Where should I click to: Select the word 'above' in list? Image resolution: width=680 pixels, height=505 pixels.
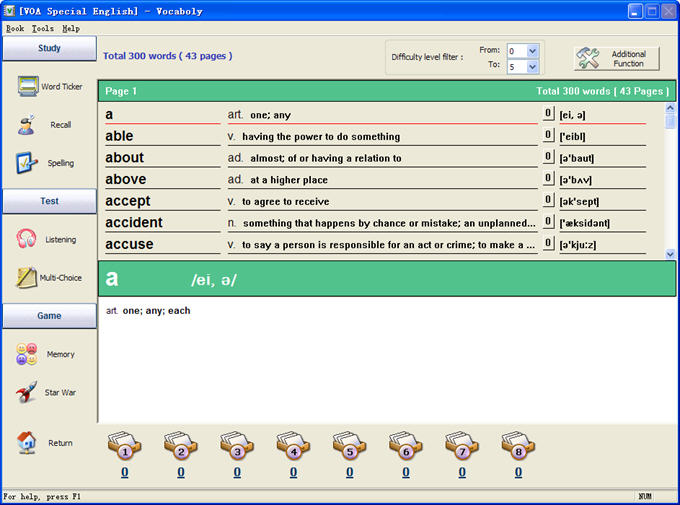pyautogui.click(x=126, y=179)
